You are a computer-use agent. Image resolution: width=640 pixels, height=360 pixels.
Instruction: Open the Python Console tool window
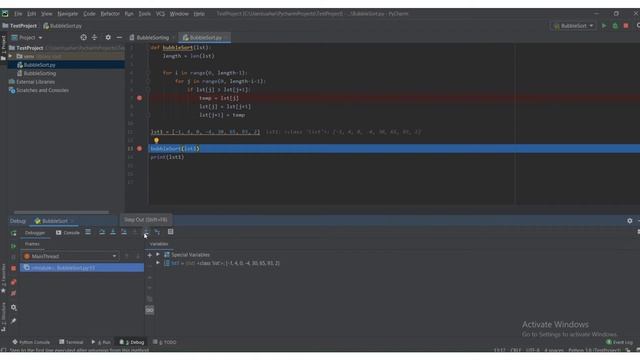[x=31, y=342]
